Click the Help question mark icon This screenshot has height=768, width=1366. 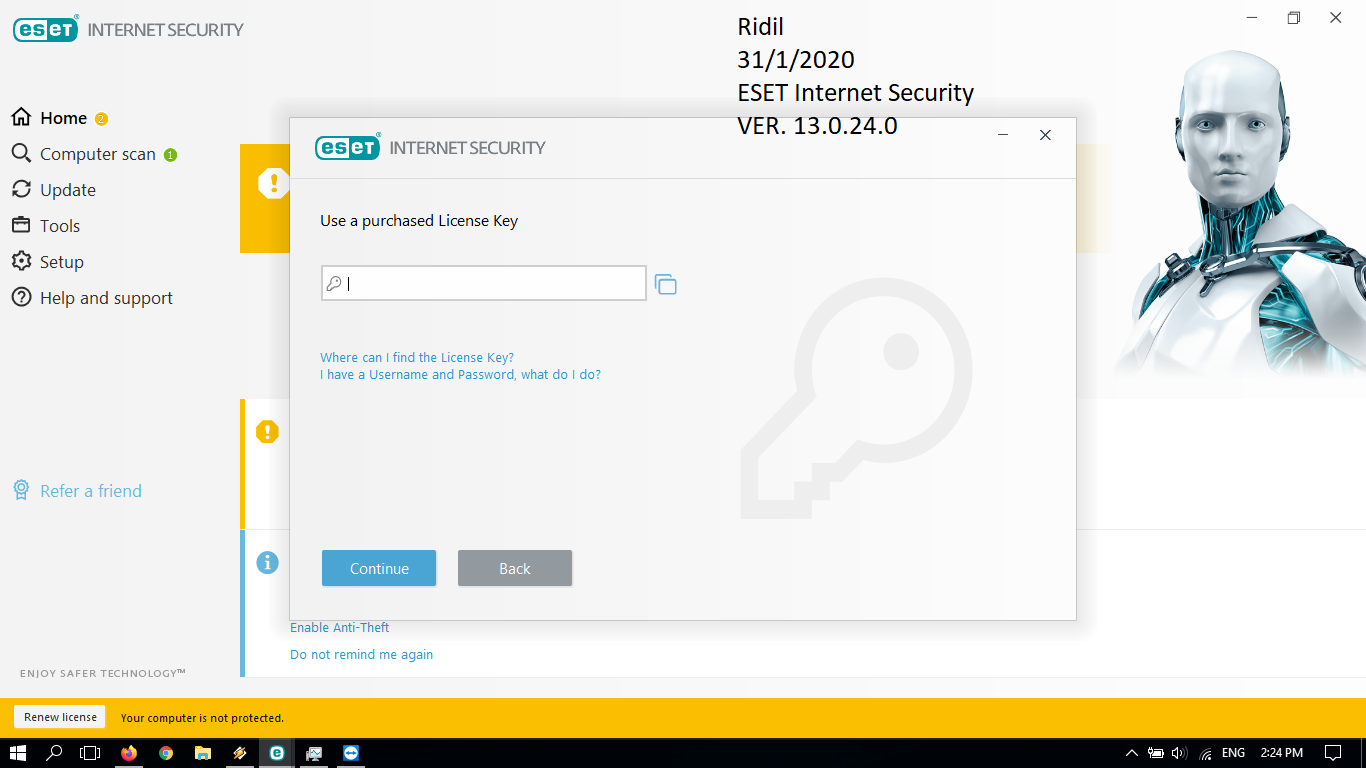click(x=21, y=298)
